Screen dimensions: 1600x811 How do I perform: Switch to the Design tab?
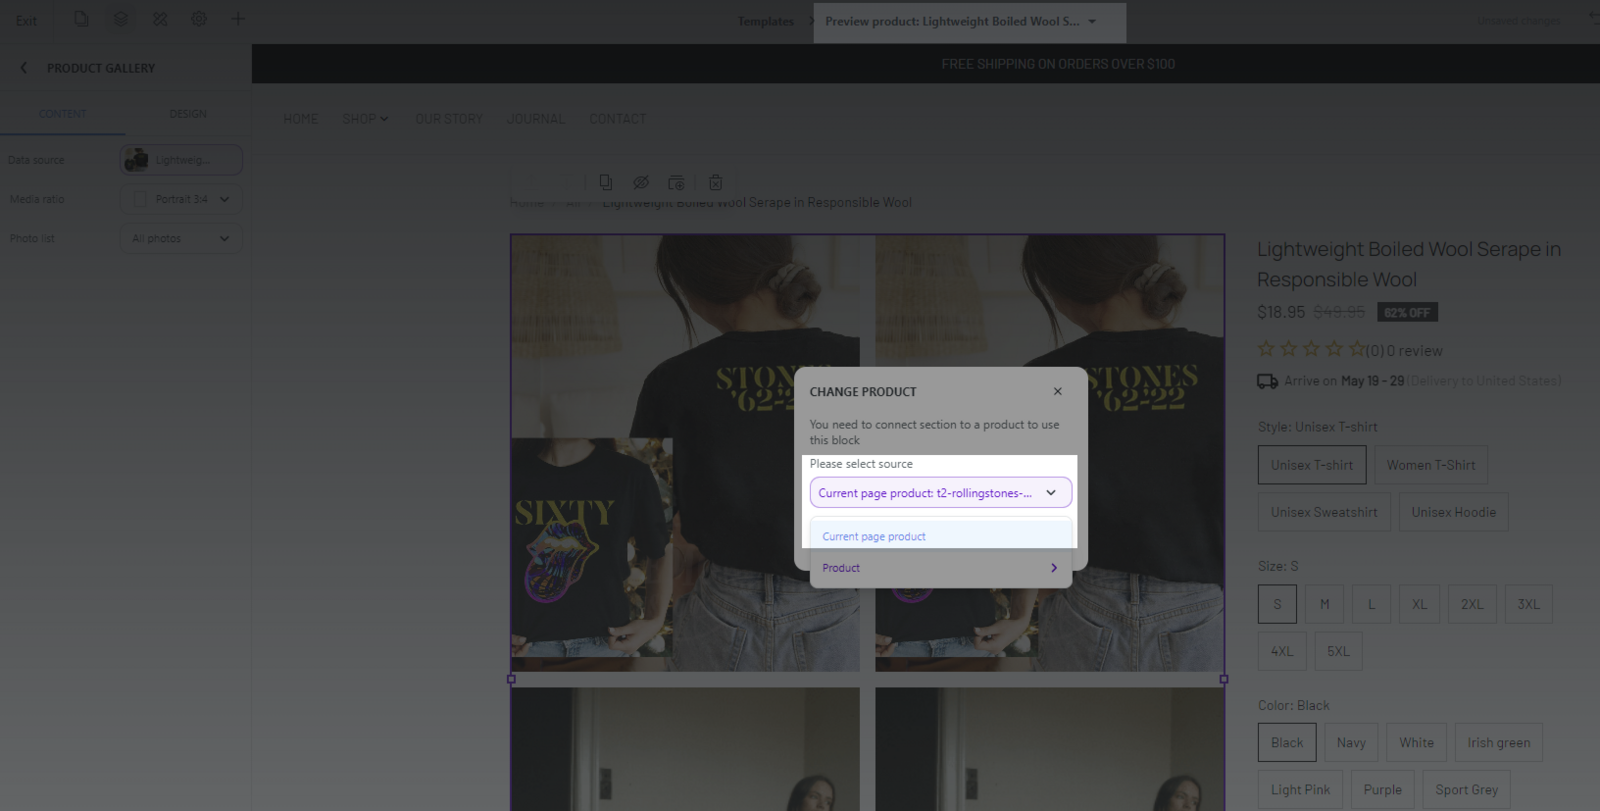click(x=188, y=114)
